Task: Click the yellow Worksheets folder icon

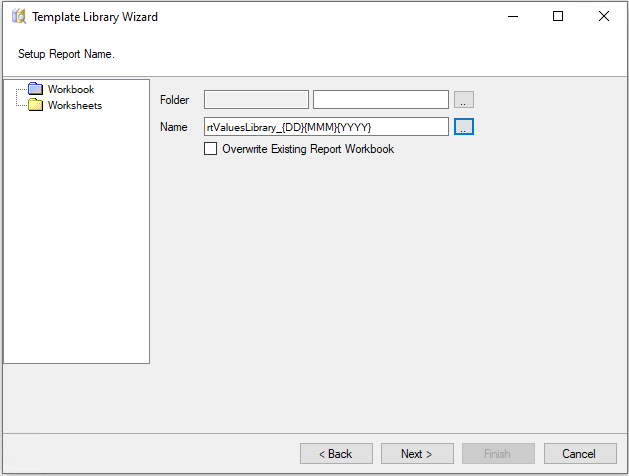Action: pyautogui.click(x=35, y=105)
